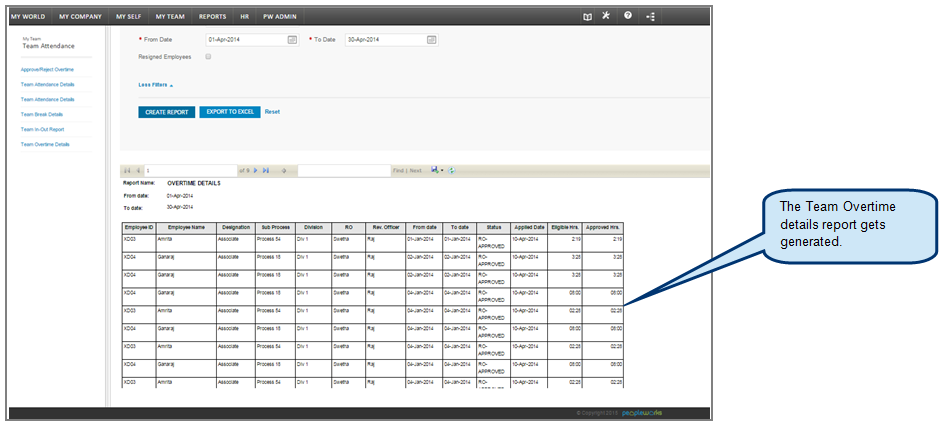Click the report export save icon
This screenshot has width=941, height=423.
434,170
